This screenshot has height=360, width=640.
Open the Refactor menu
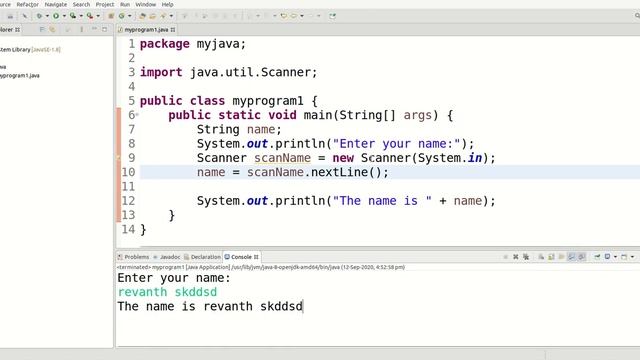click(27, 4)
